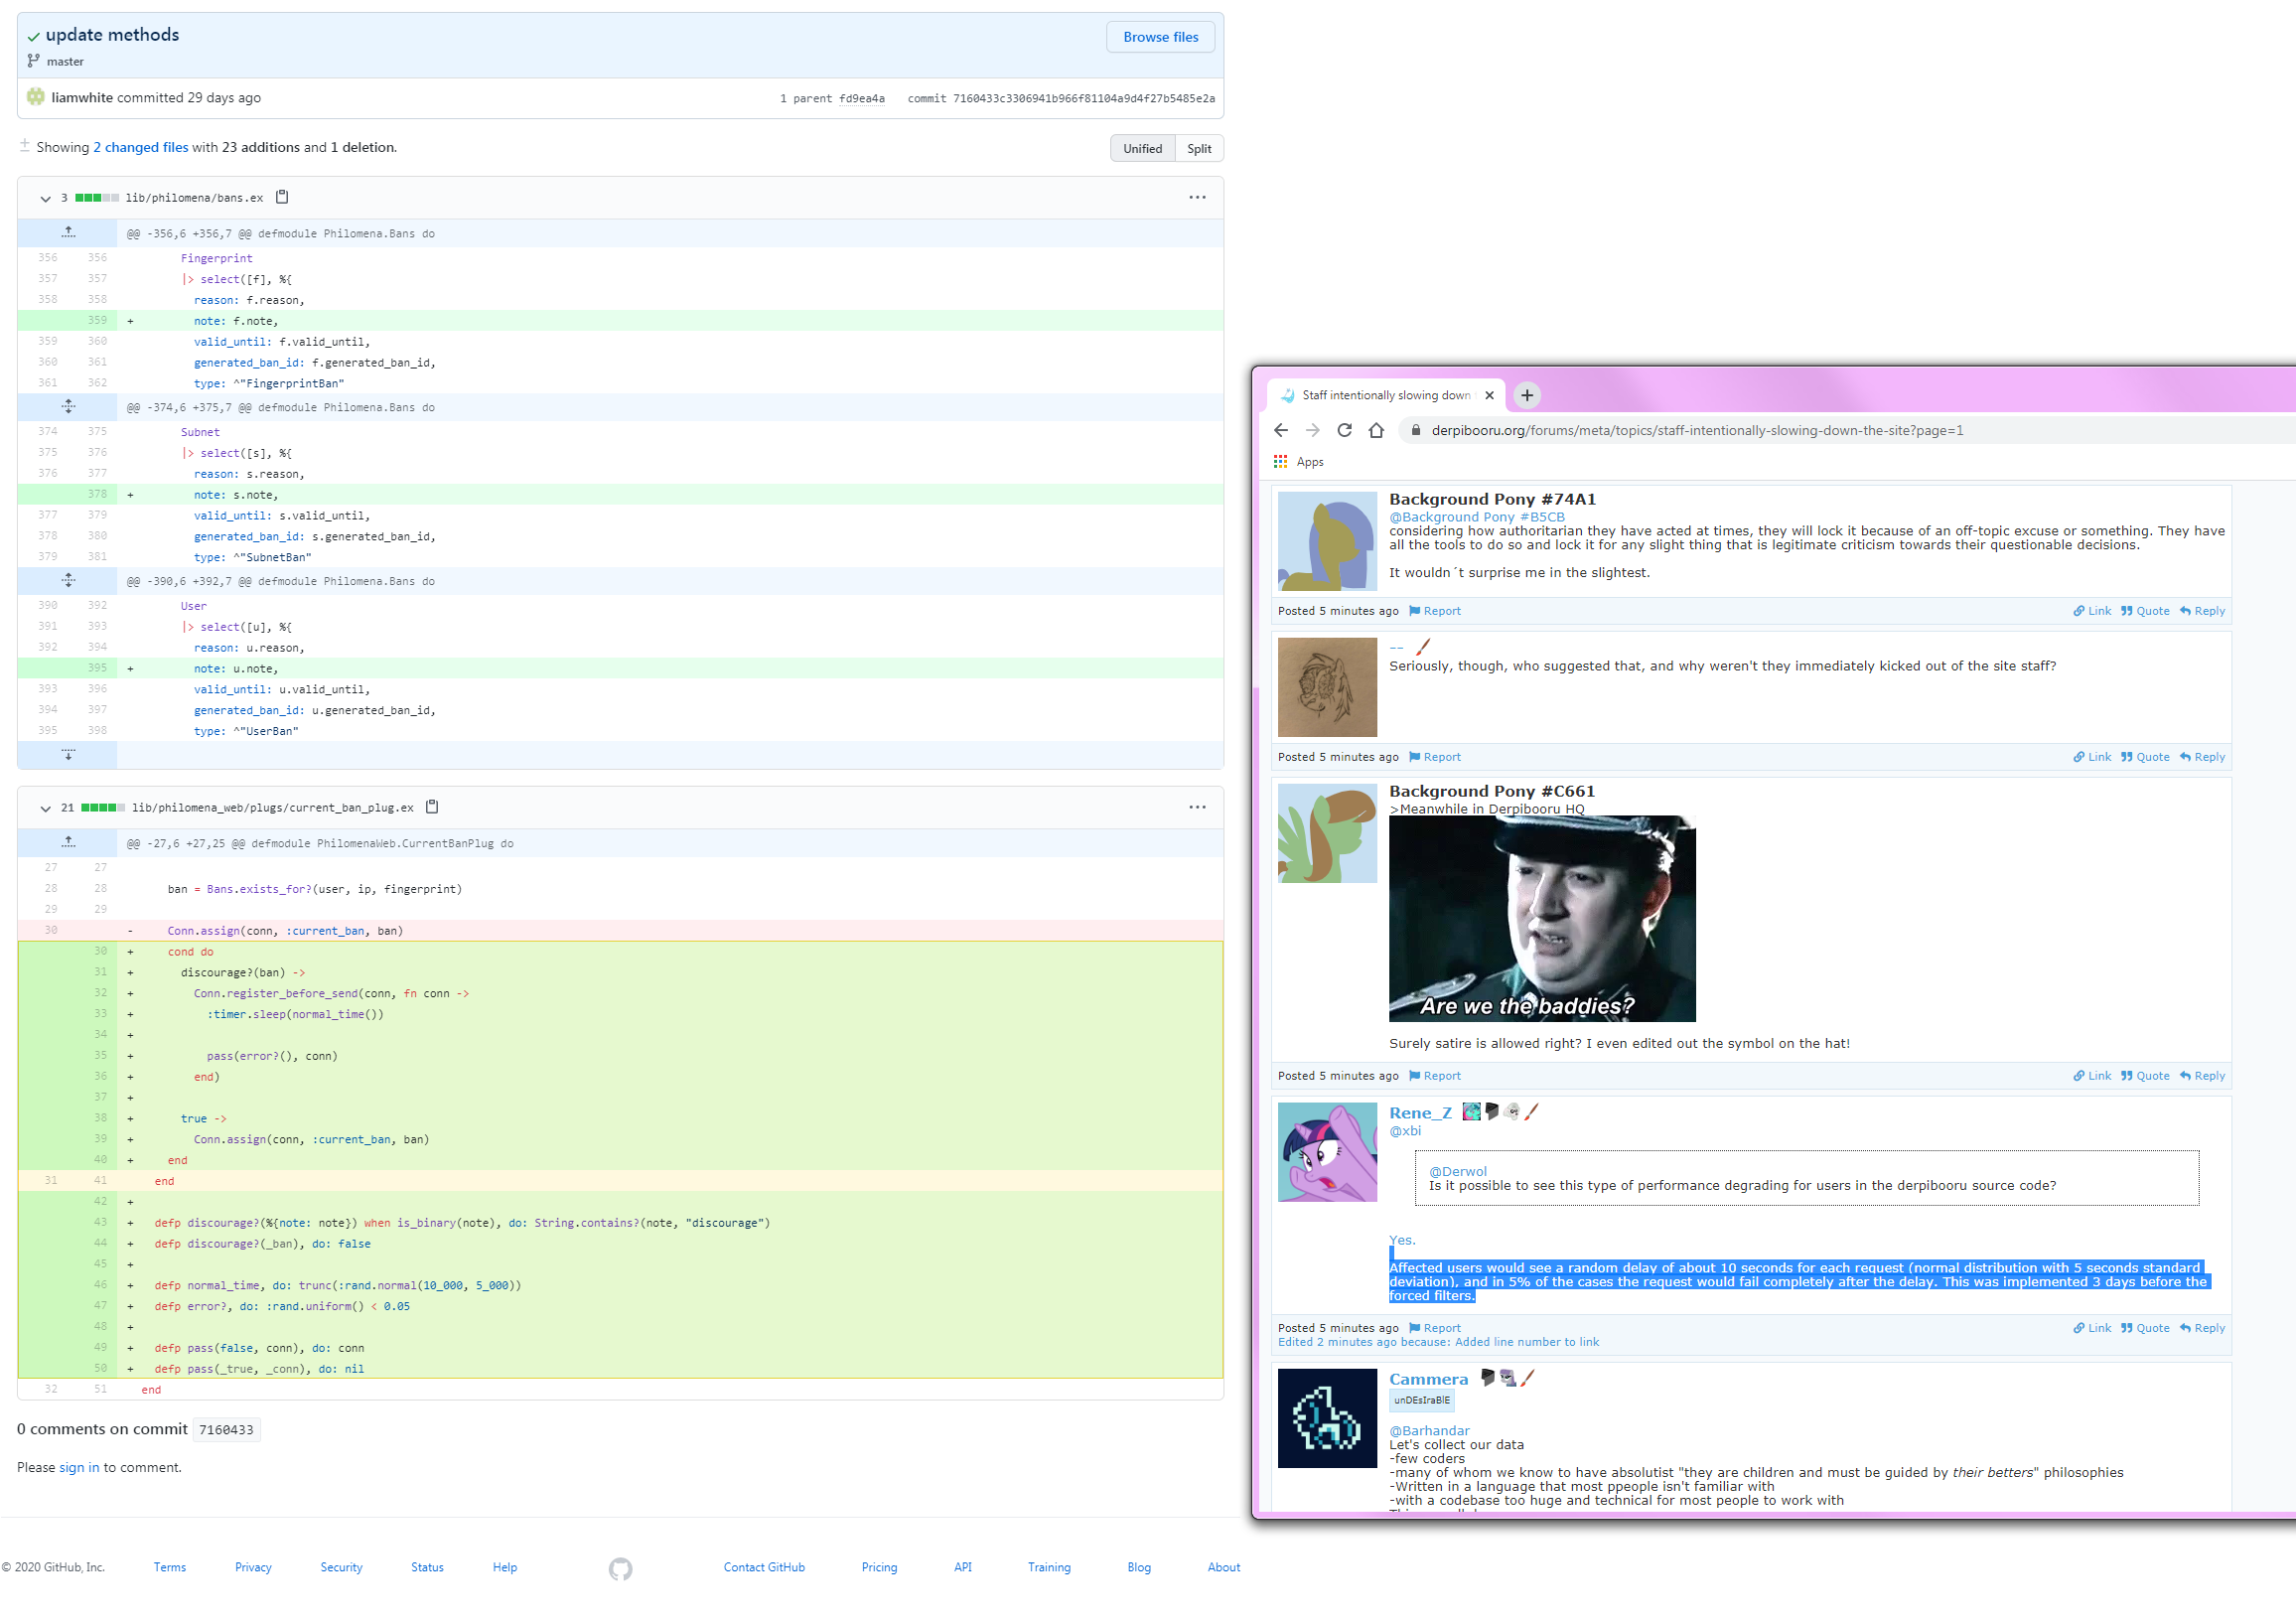
Task: Open the 2 changed files link
Action: 140,147
